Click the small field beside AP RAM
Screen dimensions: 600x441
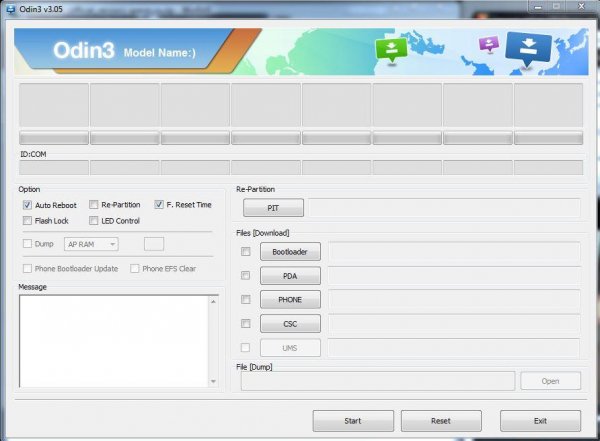(154, 244)
